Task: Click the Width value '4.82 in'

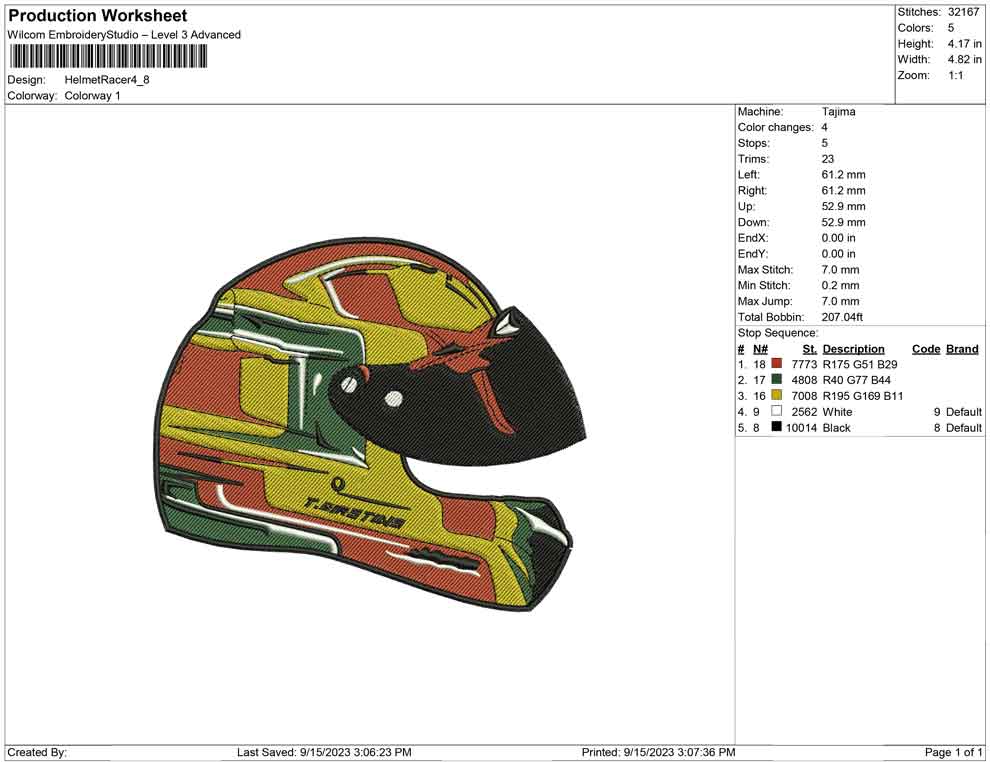Action: click(964, 59)
